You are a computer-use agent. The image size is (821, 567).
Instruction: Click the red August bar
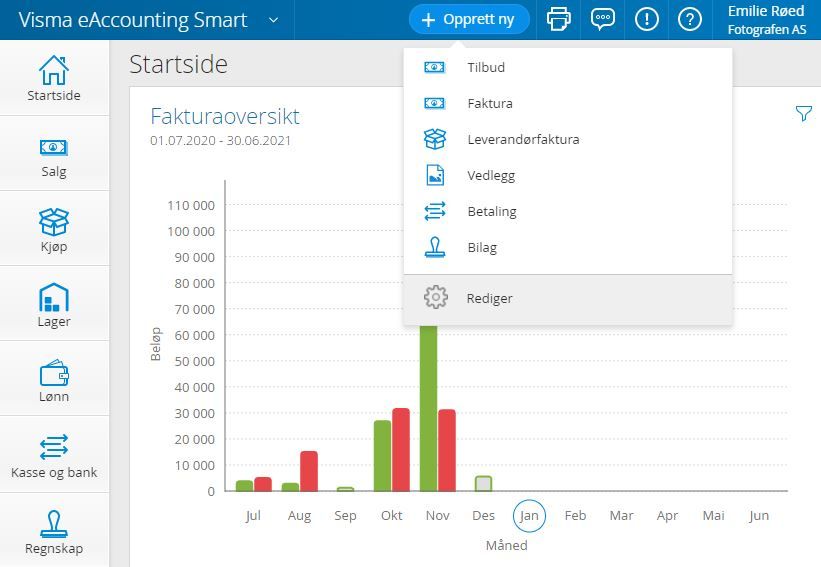309,471
